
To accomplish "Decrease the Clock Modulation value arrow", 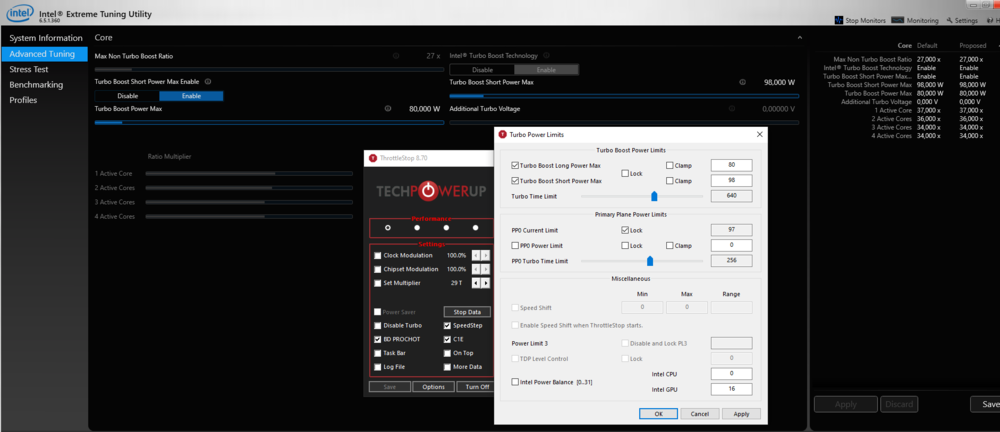I will 476,255.
